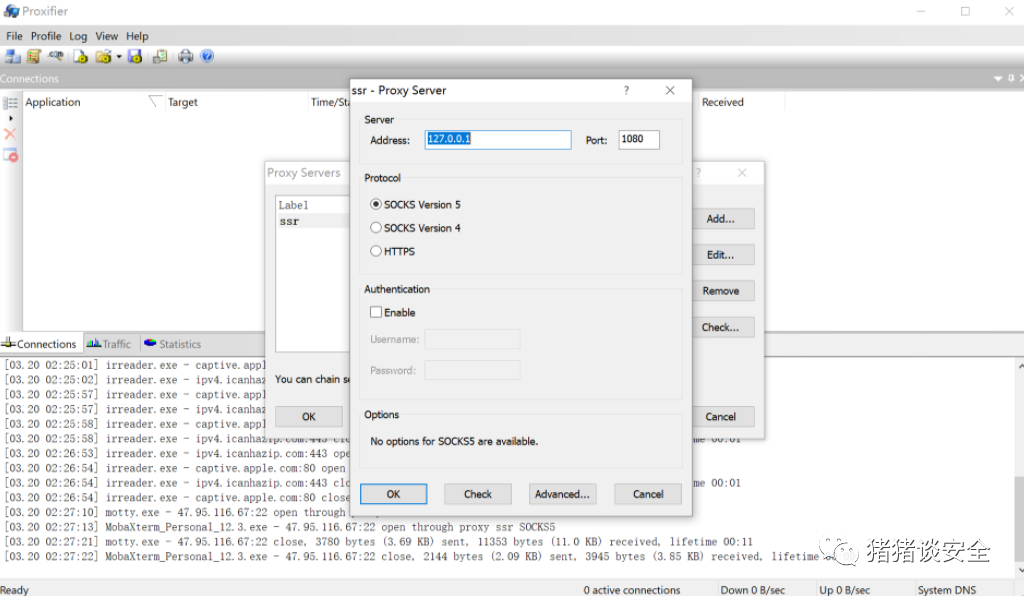This screenshot has height=596, width=1024.
Task: Open Proxification Rules toolbar icon
Action: coord(34,56)
